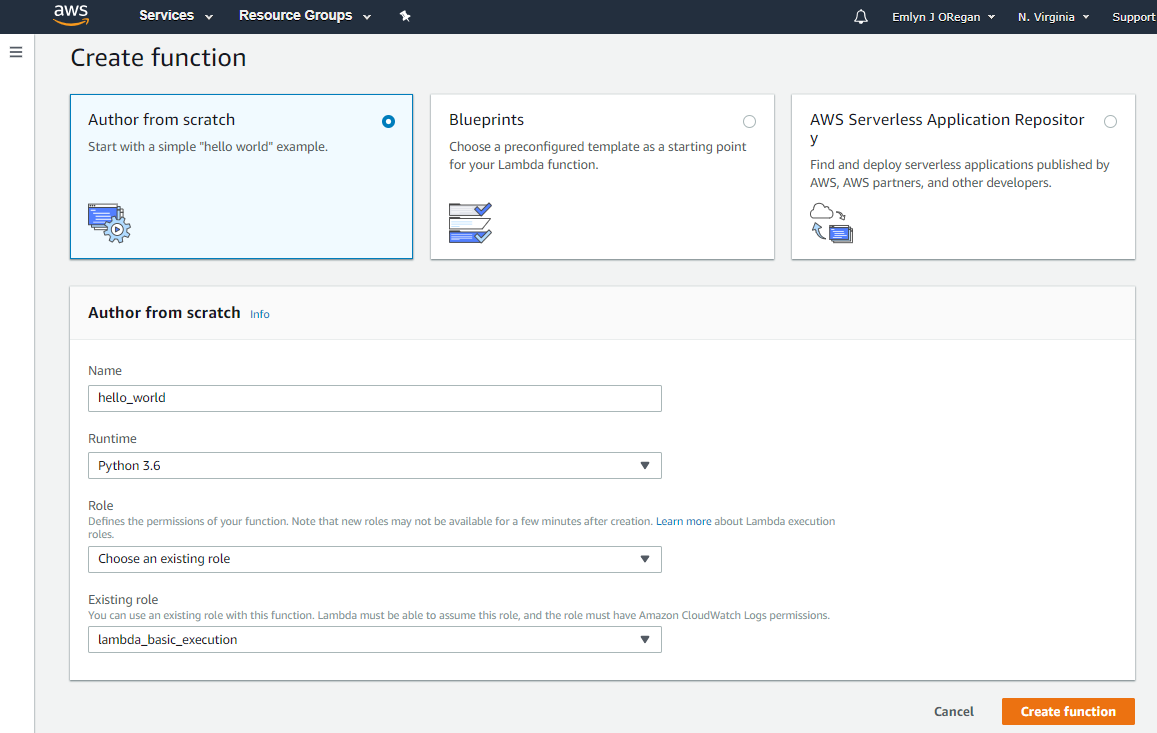Click the Runtime field label
Viewport: 1157px width, 733px height.
point(112,438)
